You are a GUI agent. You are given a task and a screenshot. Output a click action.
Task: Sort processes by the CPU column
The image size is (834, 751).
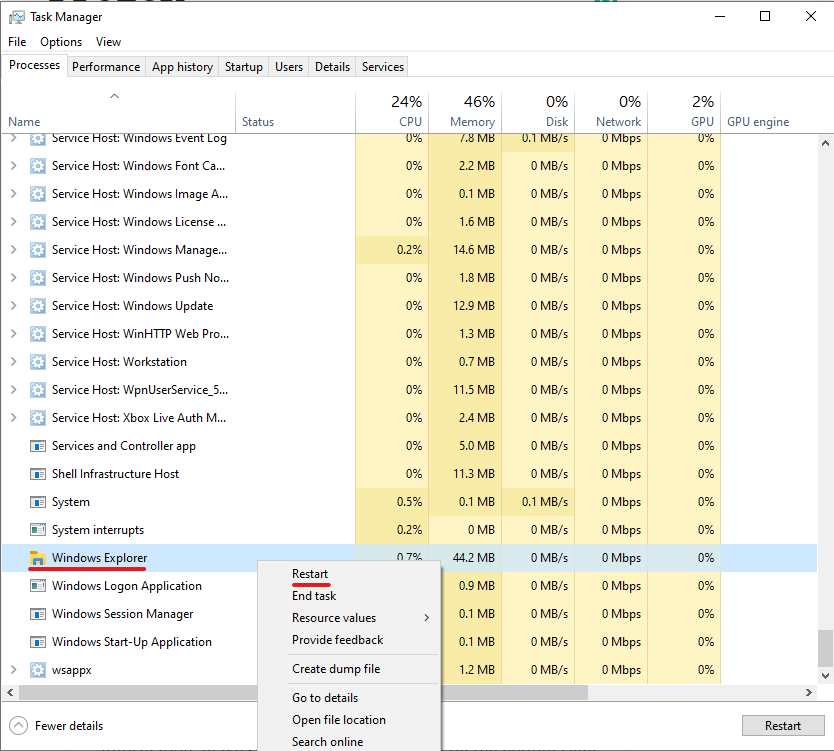pyautogui.click(x=392, y=112)
